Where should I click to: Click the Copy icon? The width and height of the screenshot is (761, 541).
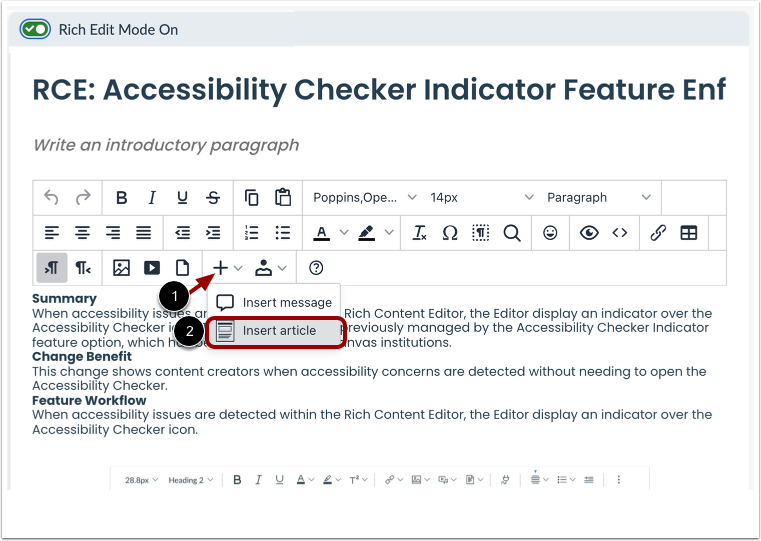[251, 197]
